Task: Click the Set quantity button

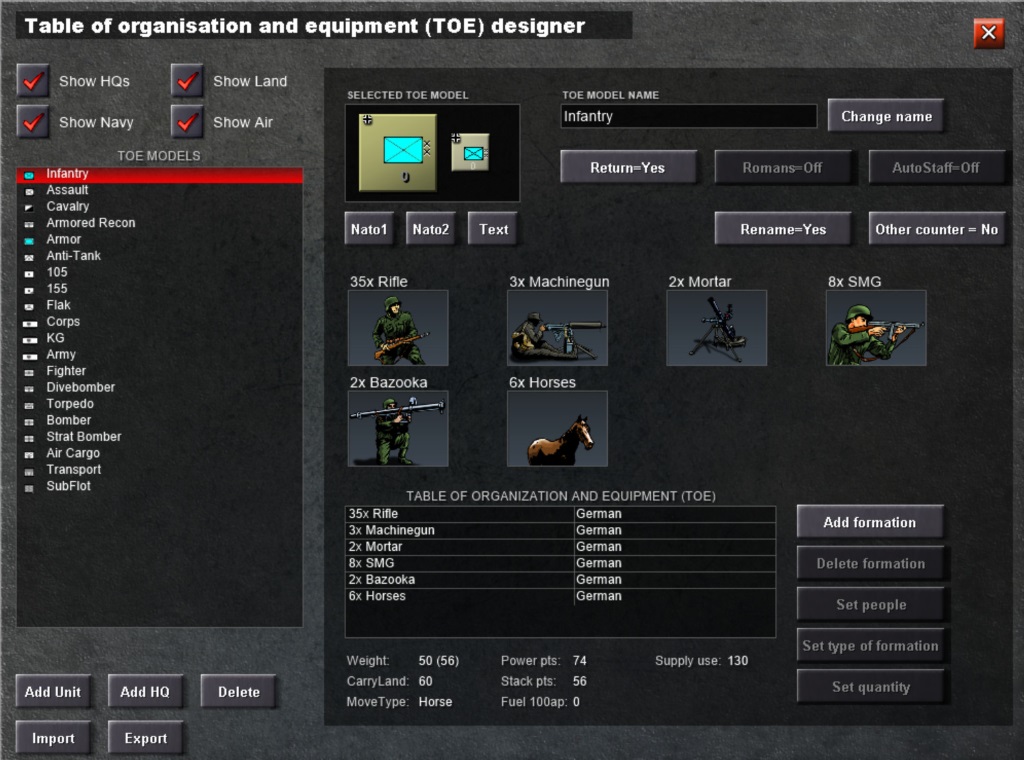Action: click(870, 687)
